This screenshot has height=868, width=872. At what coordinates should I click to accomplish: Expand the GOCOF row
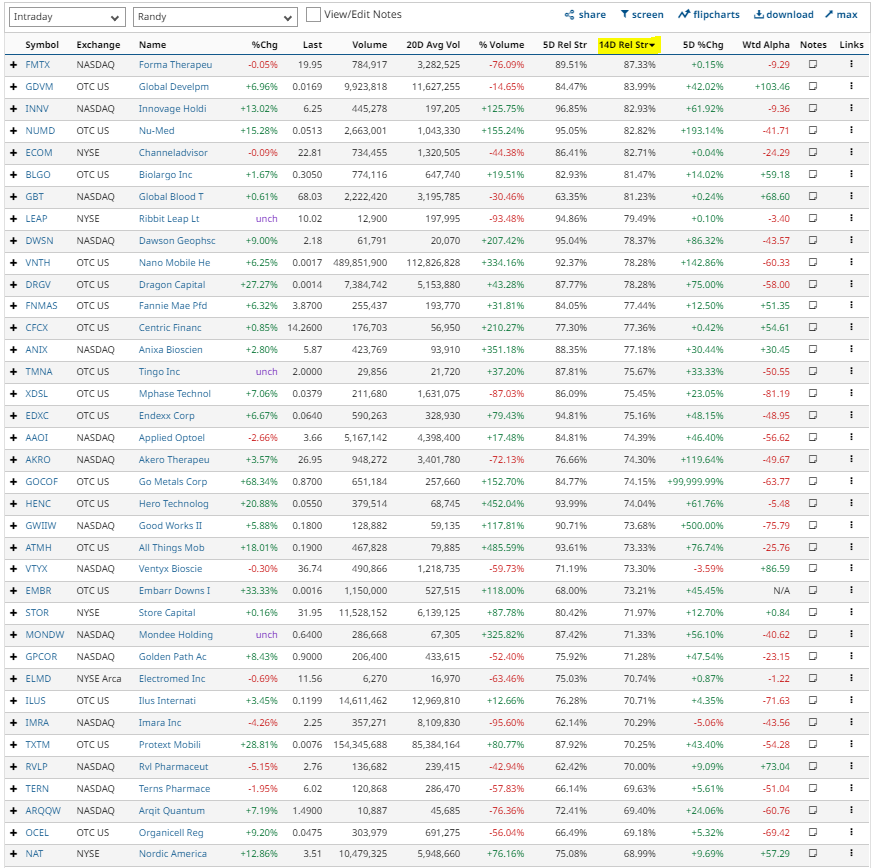(x=13, y=482)
